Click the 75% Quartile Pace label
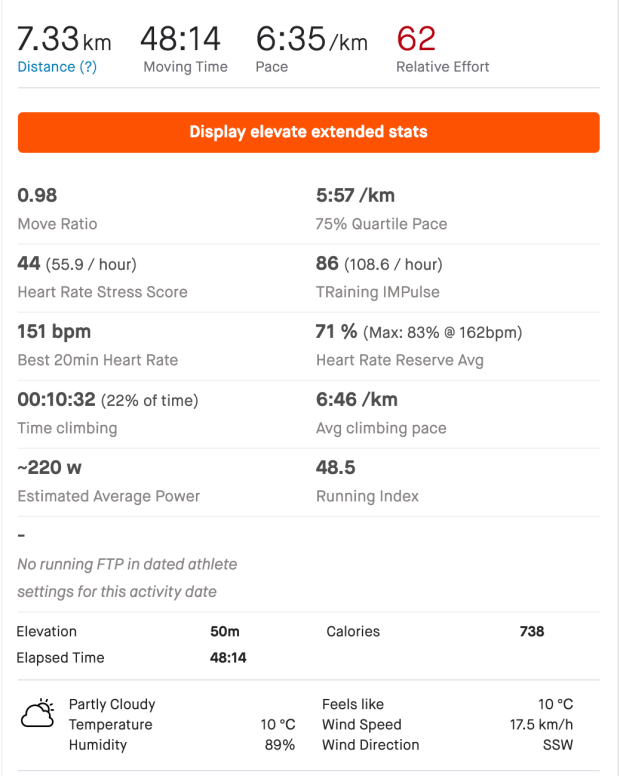 click(381, 224)
